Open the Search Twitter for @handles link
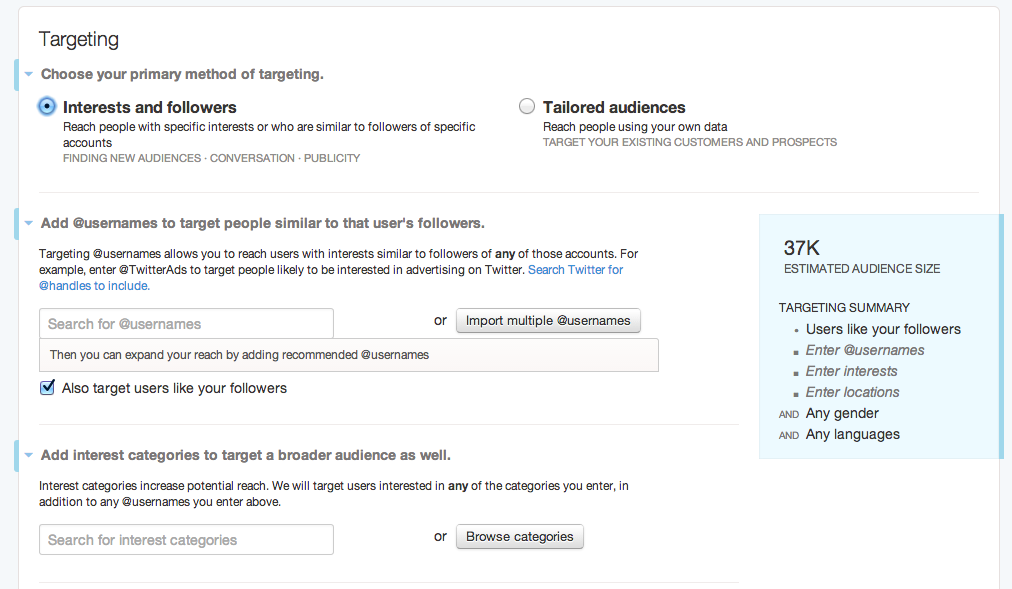The width and height of the screenshot is (1012, 589). click(575, 270)
